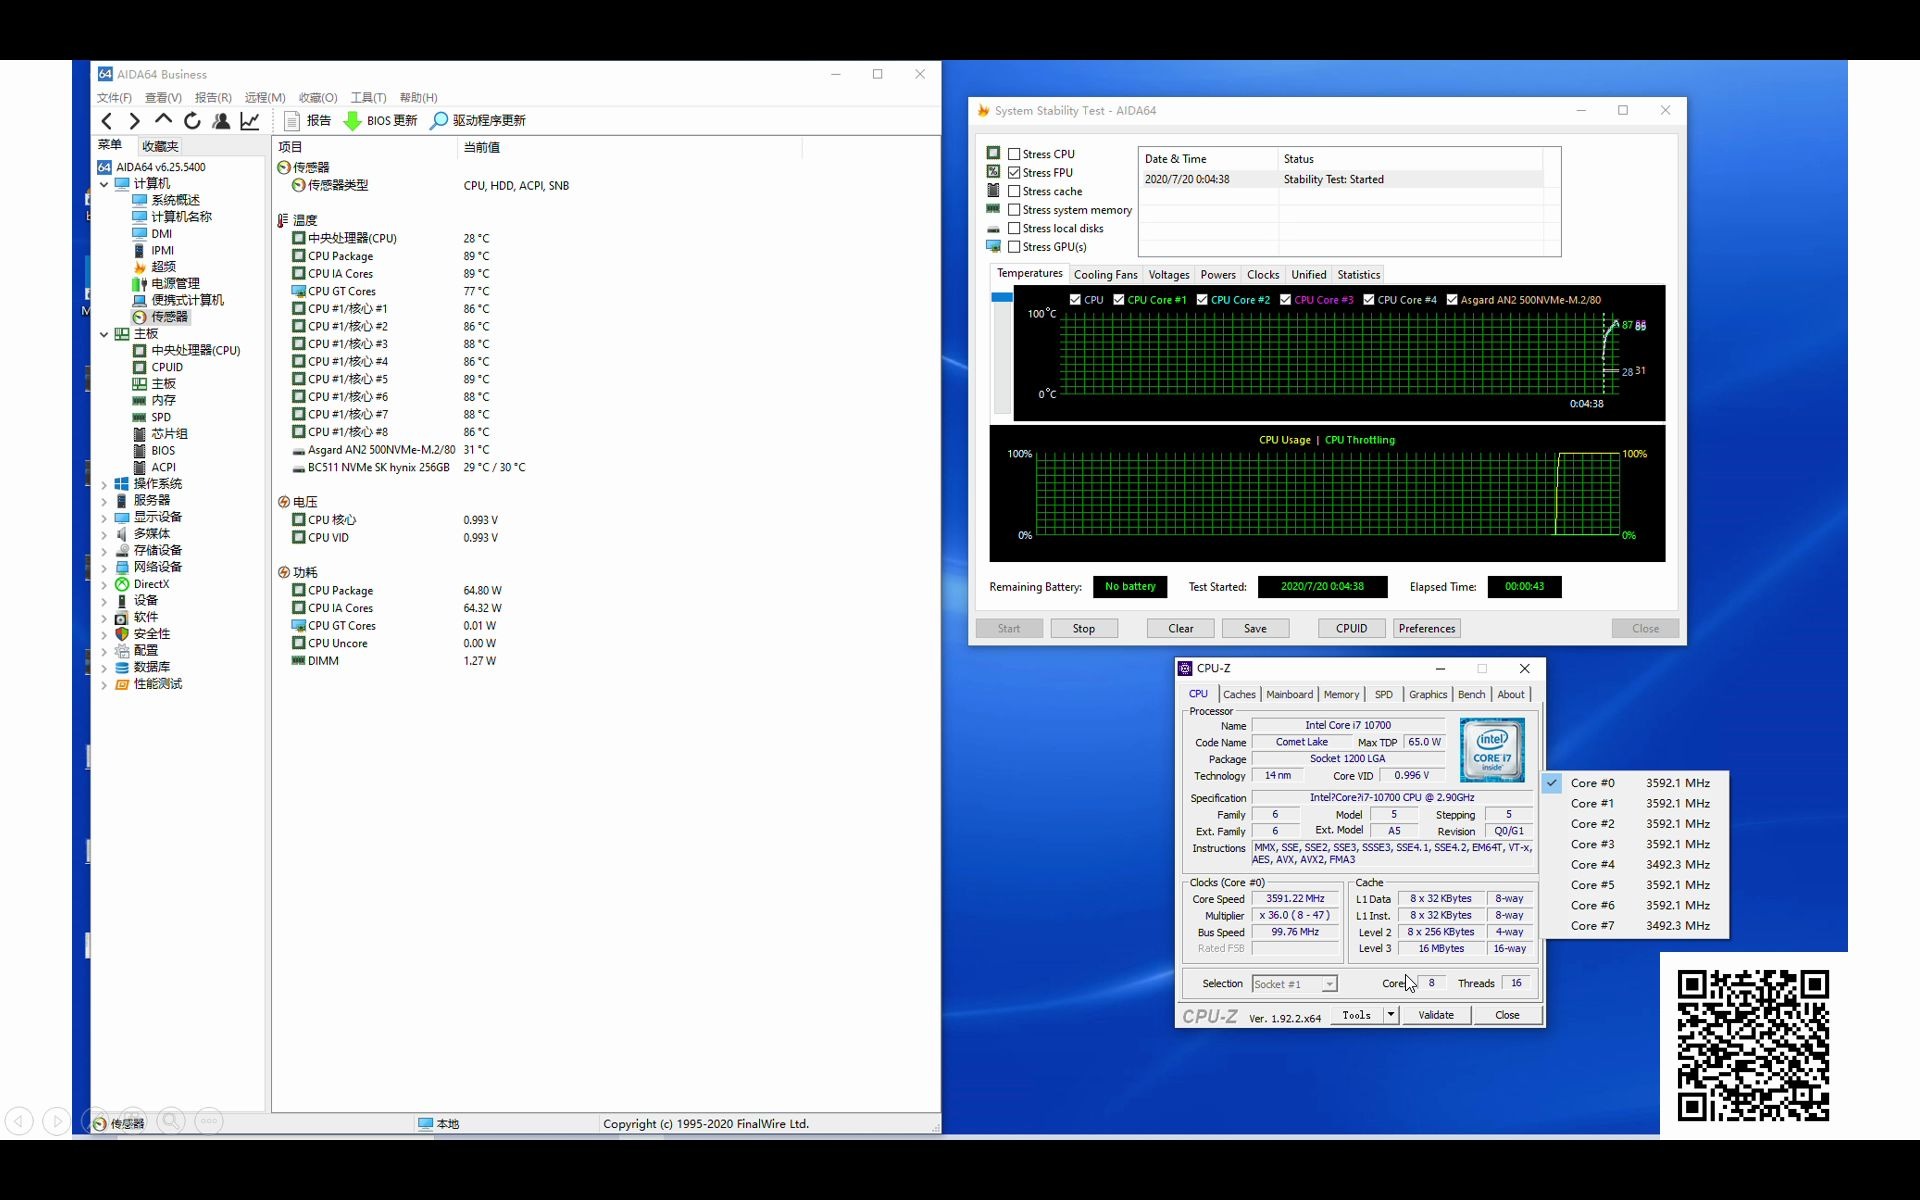Expand the 服务器 tree node

[104, 501]
